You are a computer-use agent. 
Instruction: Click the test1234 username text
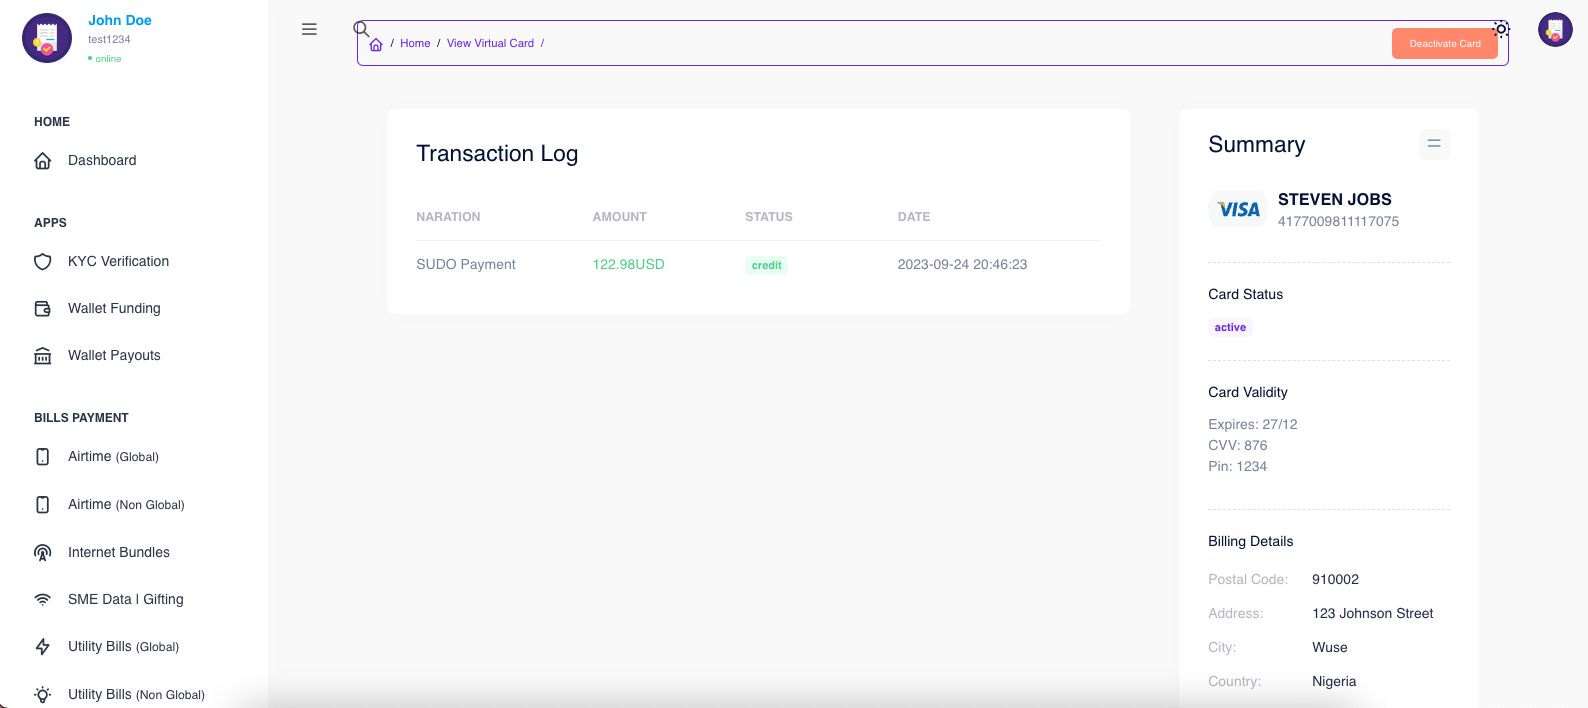(x=109, y=40)
